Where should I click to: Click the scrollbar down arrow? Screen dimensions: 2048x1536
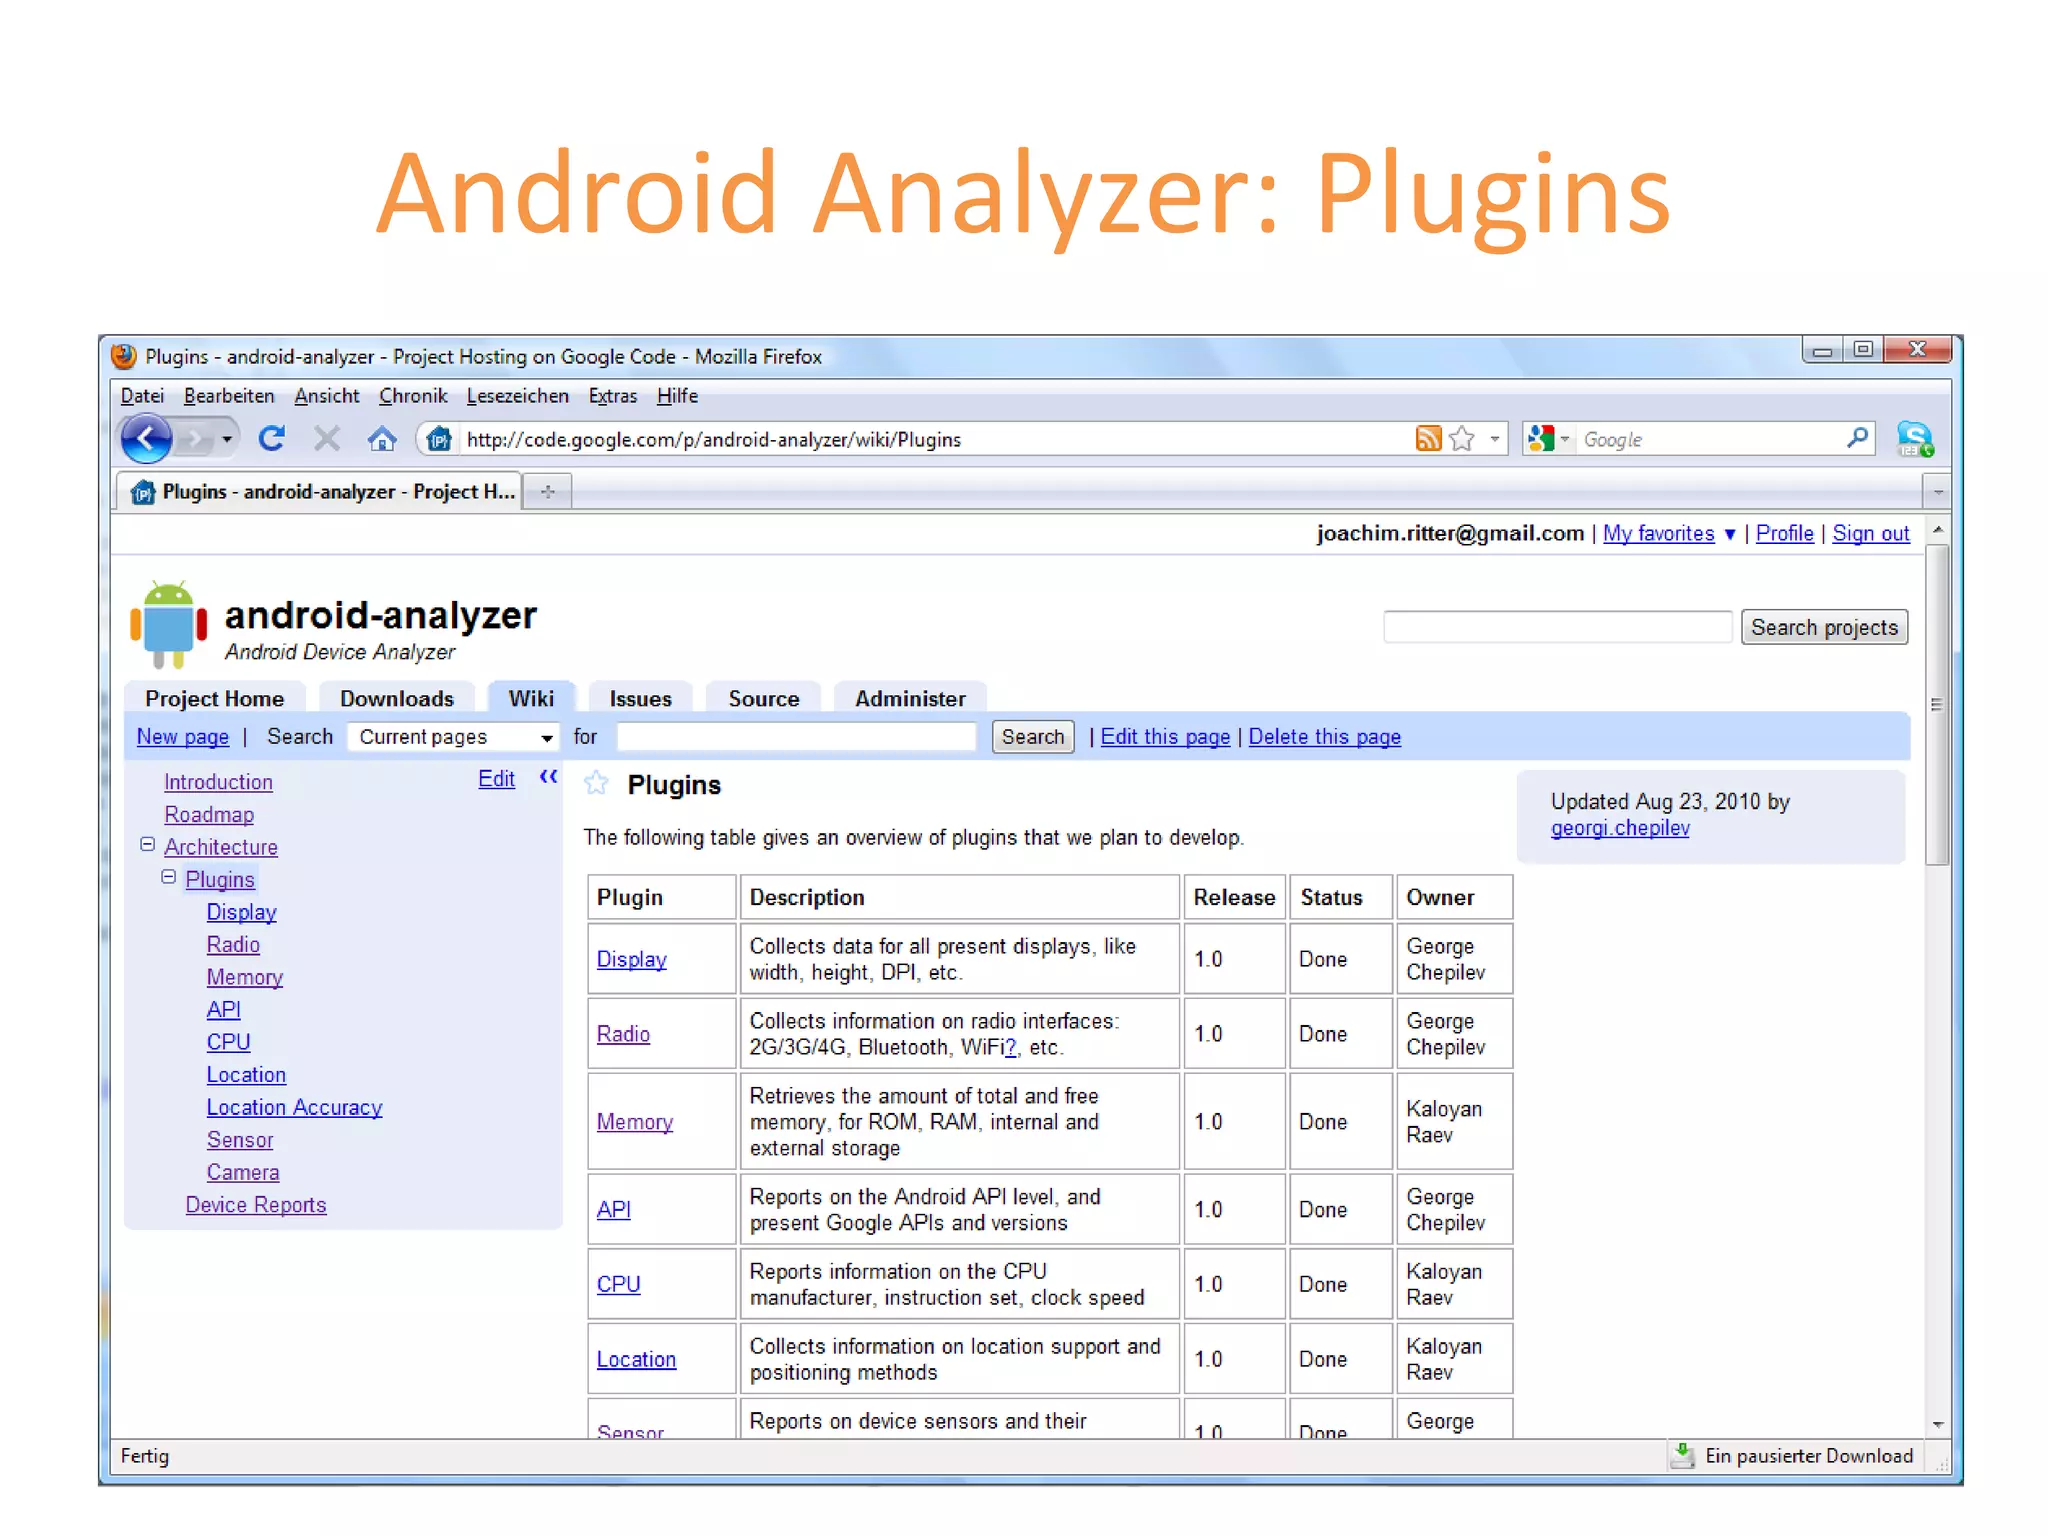coord(1937,1424)
